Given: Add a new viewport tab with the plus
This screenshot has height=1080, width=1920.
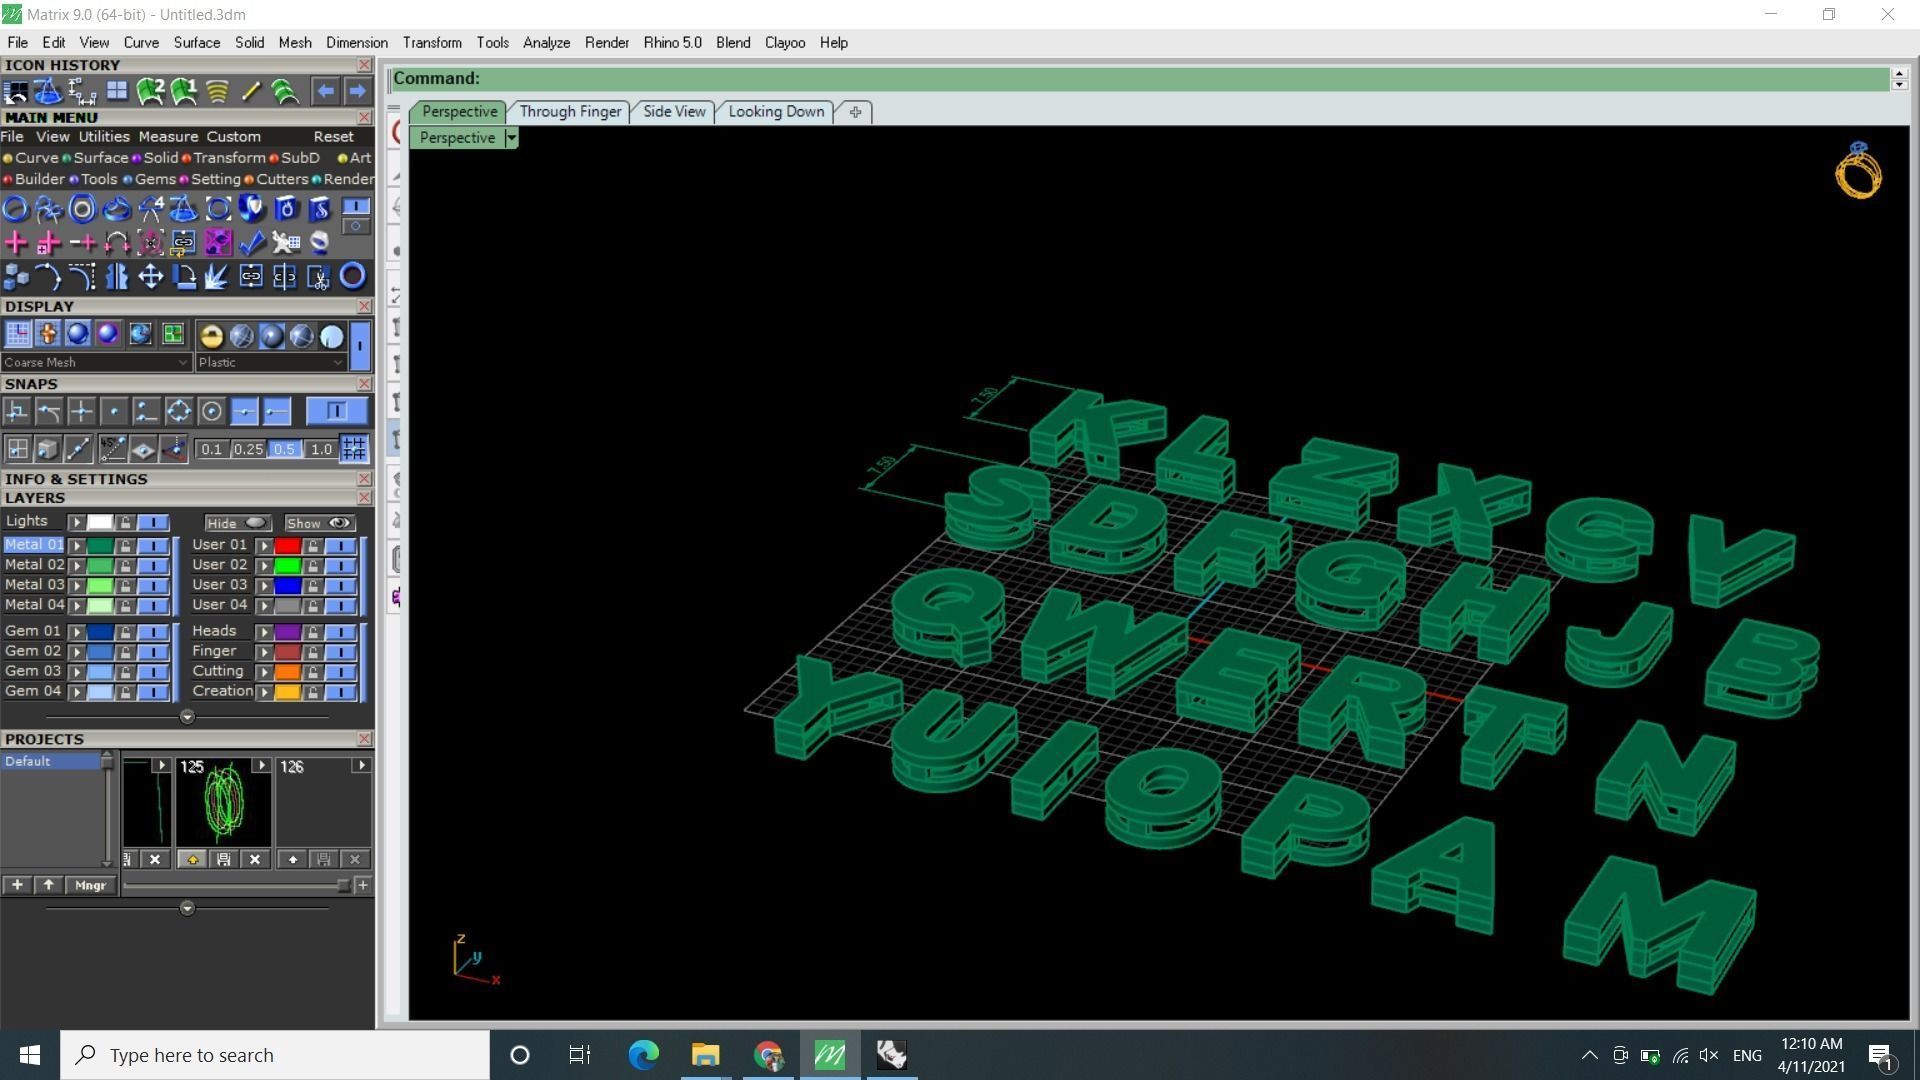Looking at the screenshot, I should click(x=855, y=112).
